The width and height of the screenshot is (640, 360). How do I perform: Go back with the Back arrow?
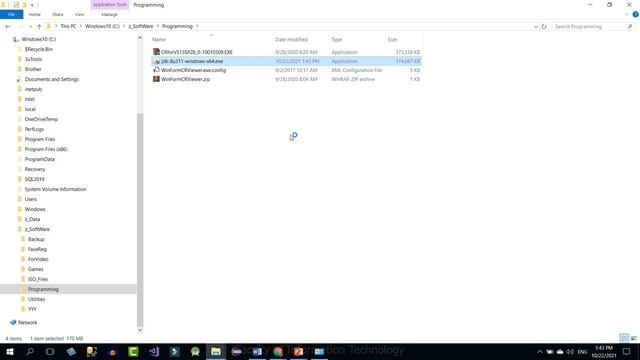pos(8,26)
